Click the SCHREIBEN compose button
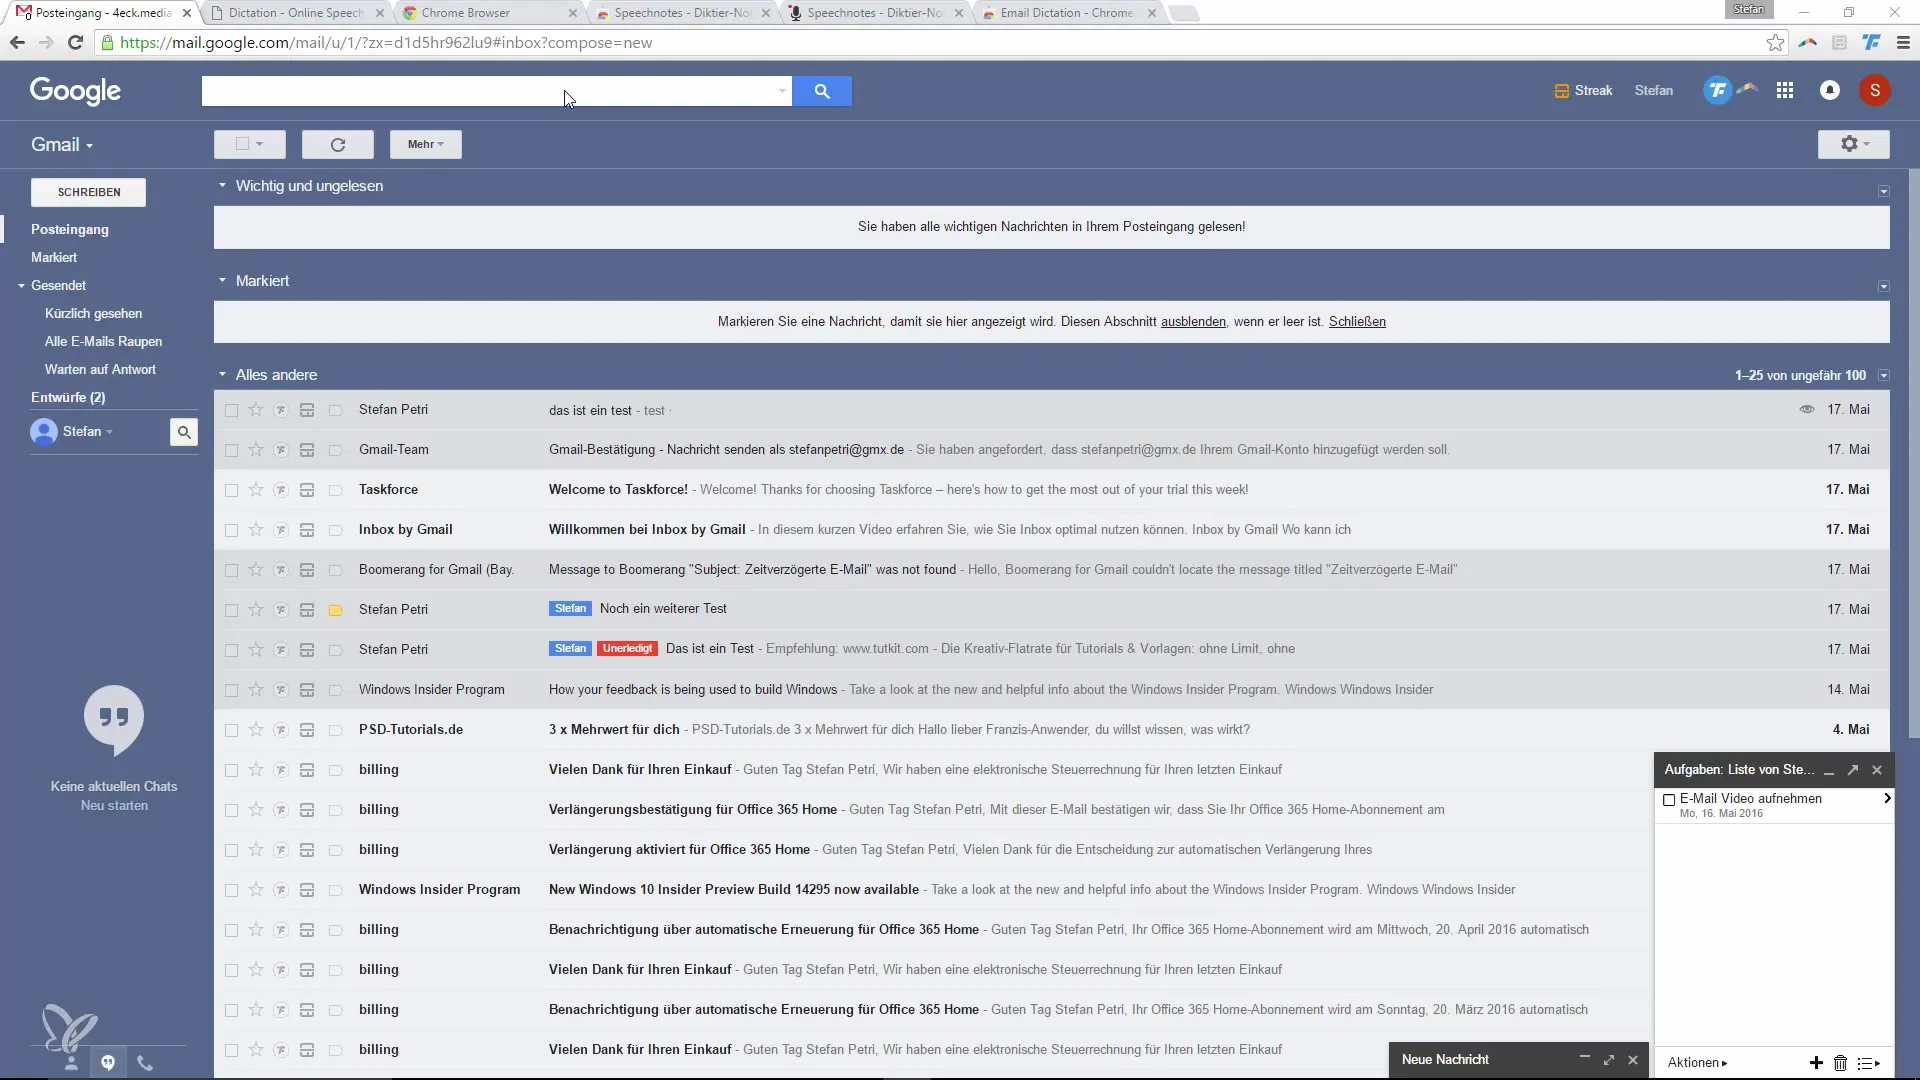The width and height of the screenshot is (1920, 1080). coord(88,192)
